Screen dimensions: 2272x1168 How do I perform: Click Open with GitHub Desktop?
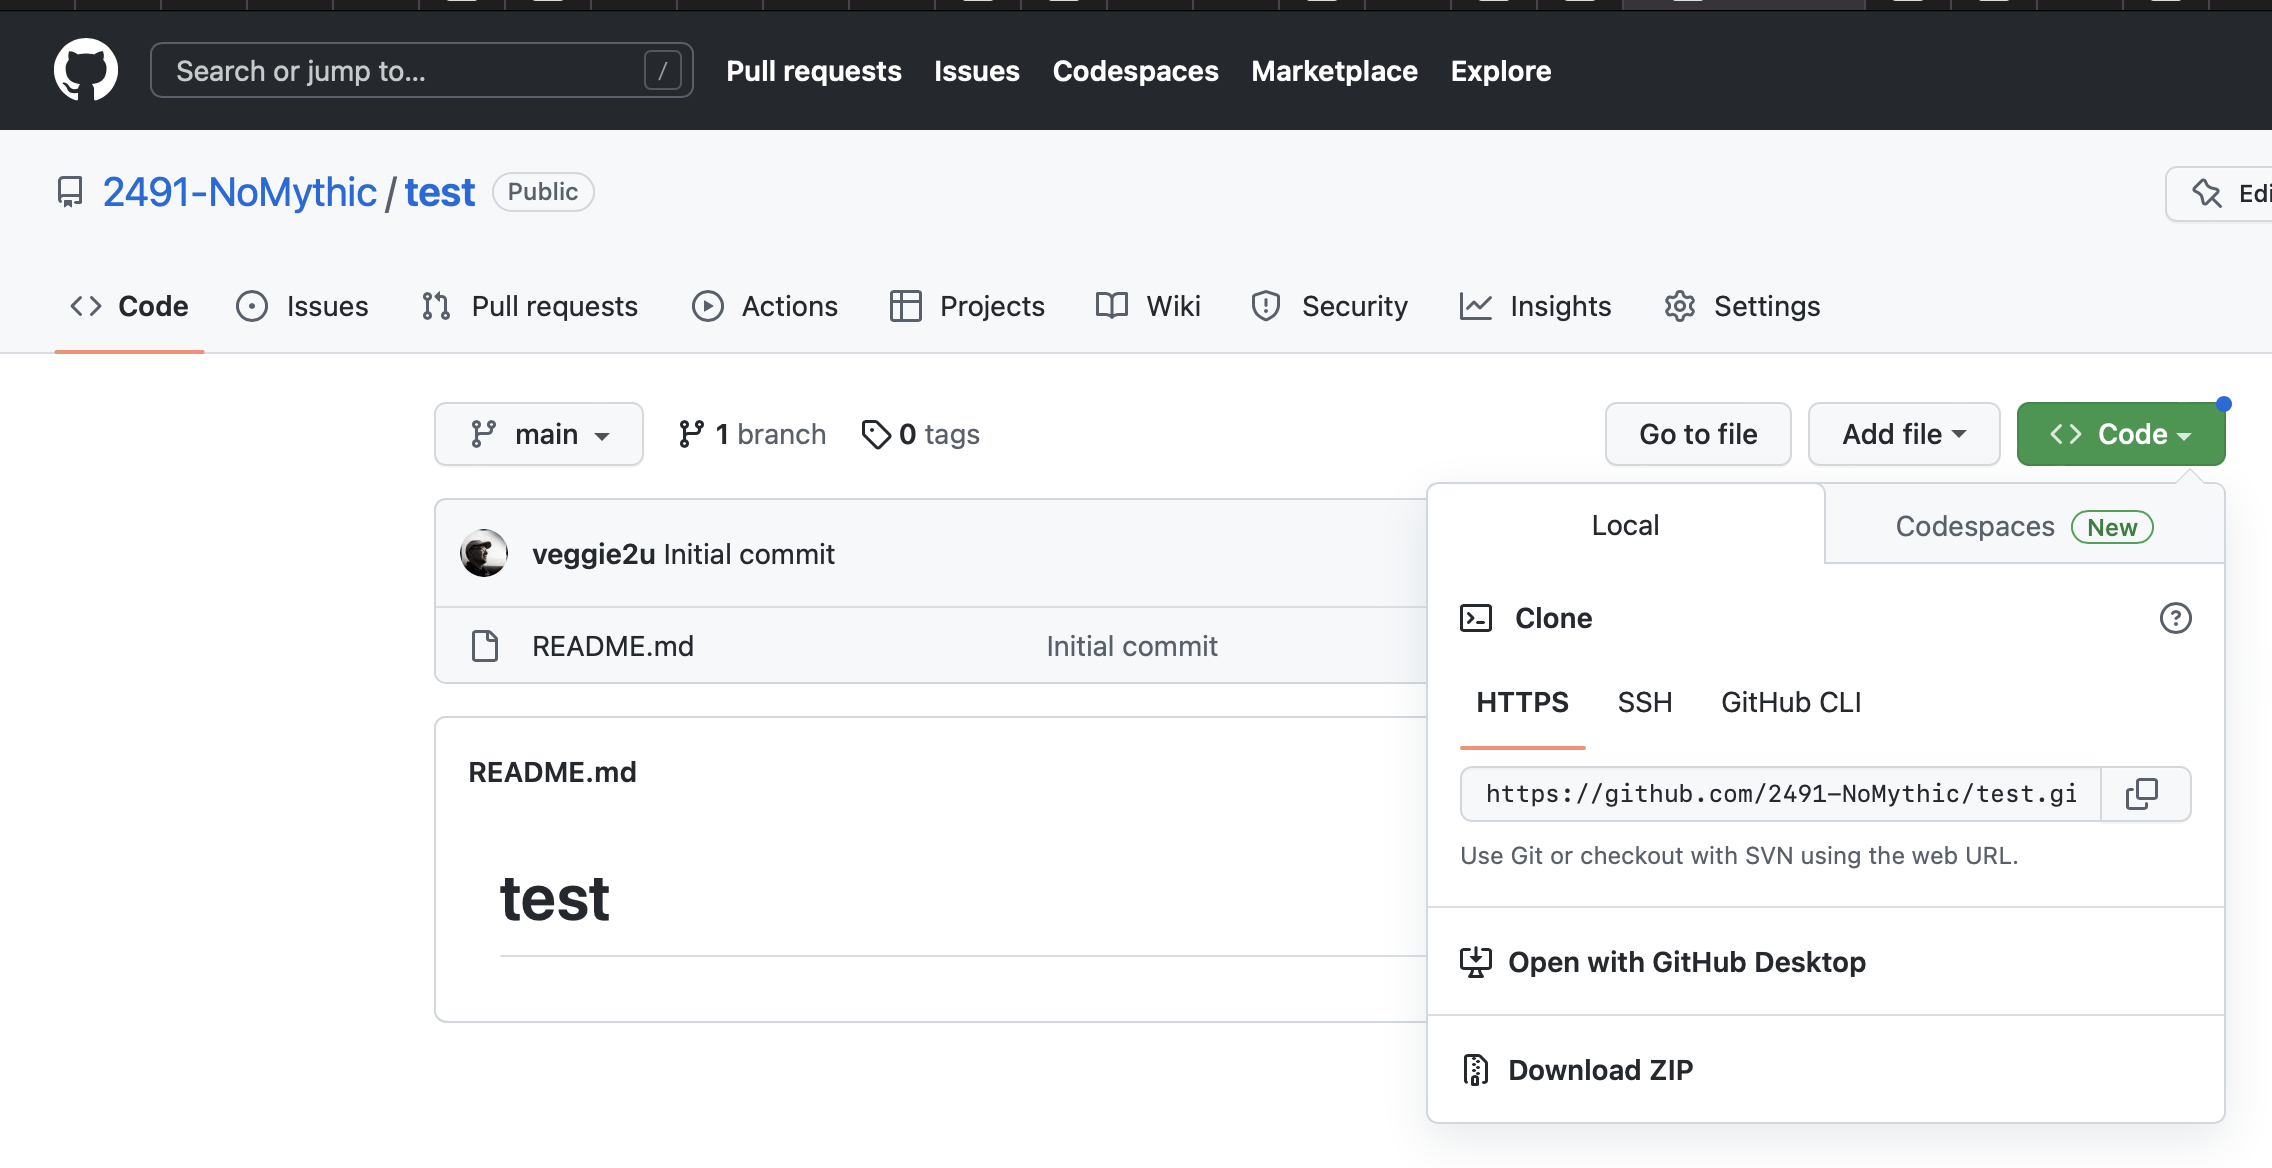click(x=1686, y=962)
